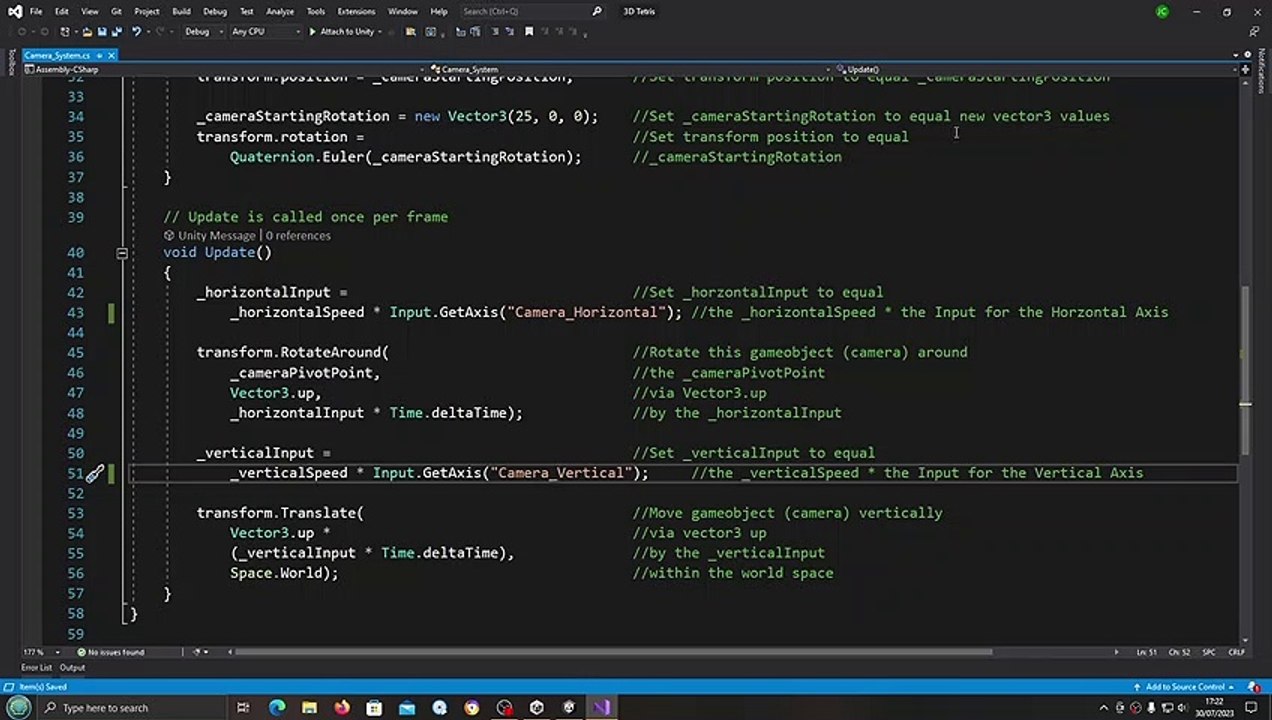Open Microsoft Store from the taskbar
The height and width of the screenshot is (720, 1272).
click(x=374, y=708)
